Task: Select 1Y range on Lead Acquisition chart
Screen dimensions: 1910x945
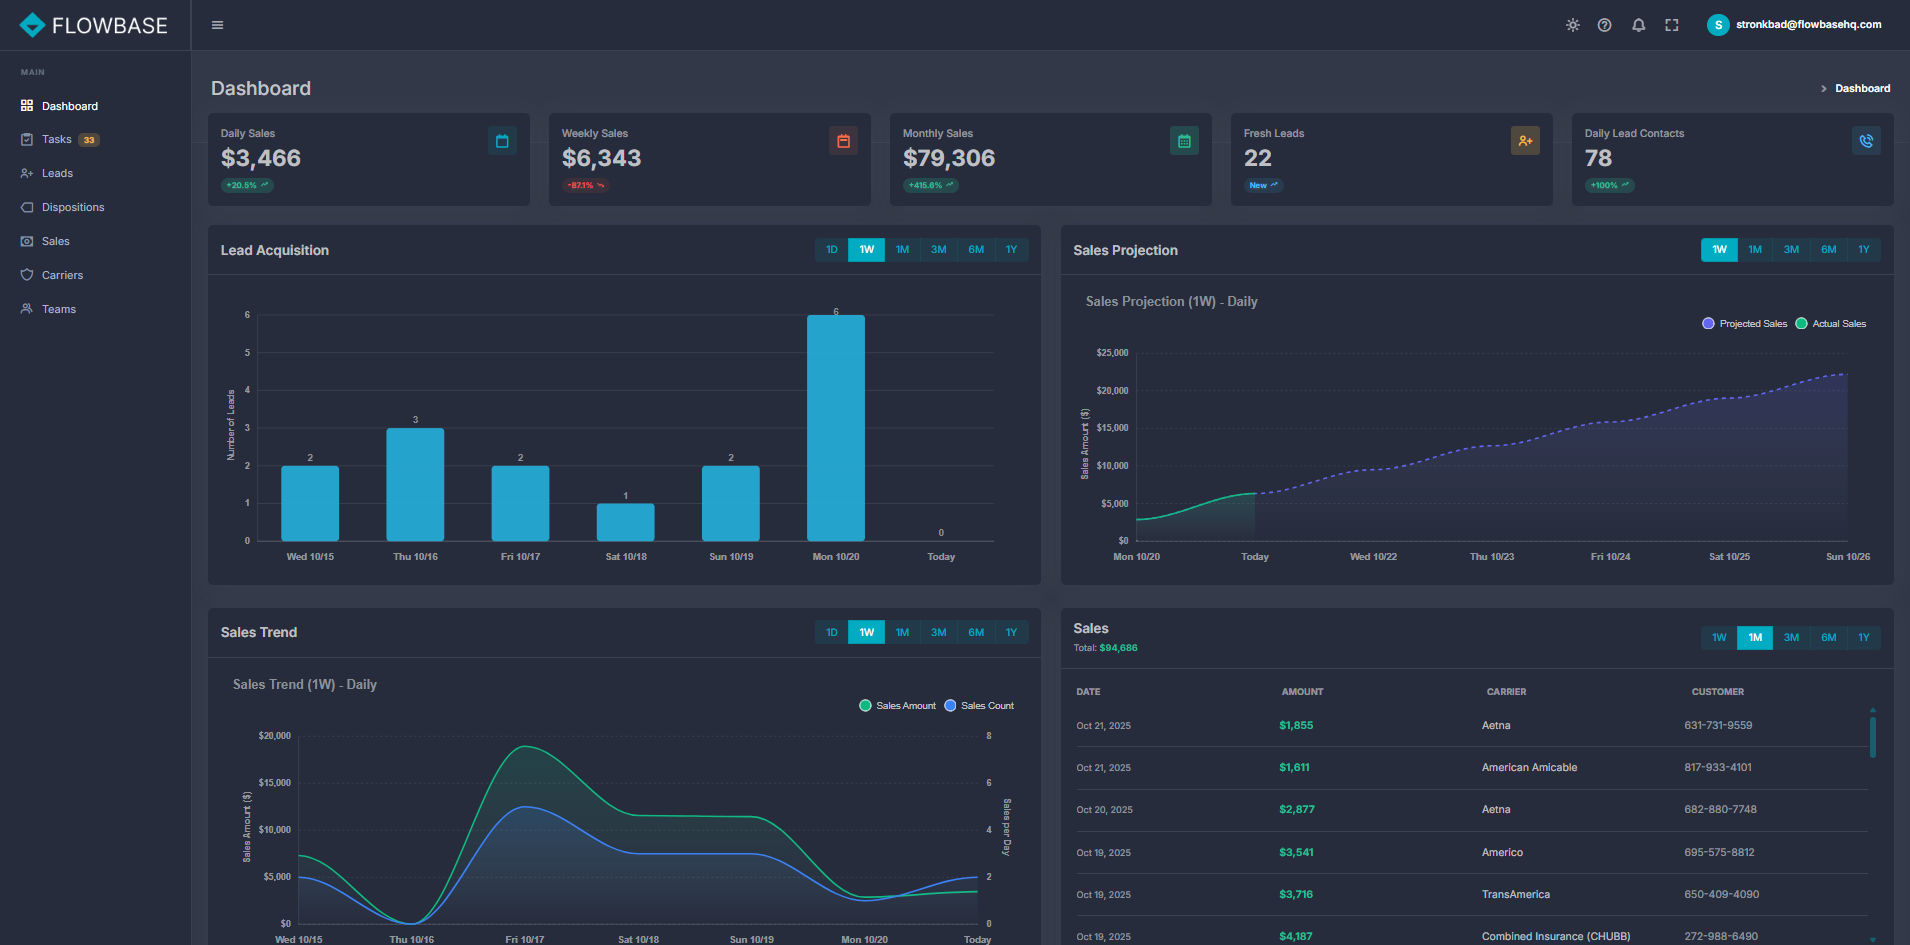Action: point(1011,249)
